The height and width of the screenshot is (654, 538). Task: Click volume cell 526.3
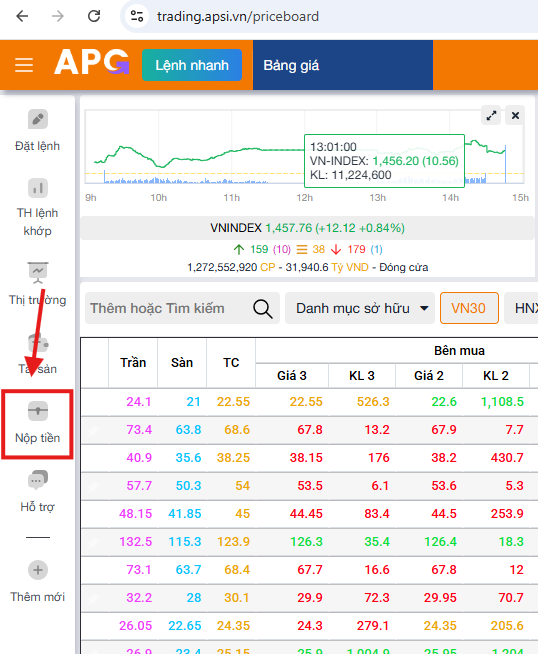(x=373, y=402)
